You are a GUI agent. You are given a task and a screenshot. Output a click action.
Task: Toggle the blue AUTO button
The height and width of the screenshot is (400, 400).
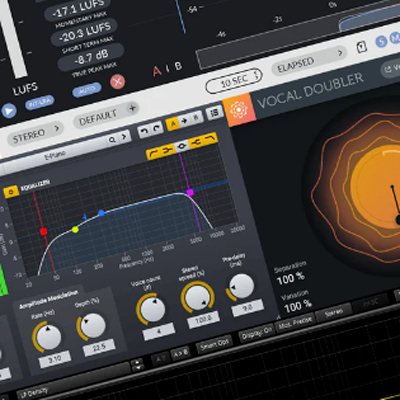pyautogui.click(x=87, y=90)
